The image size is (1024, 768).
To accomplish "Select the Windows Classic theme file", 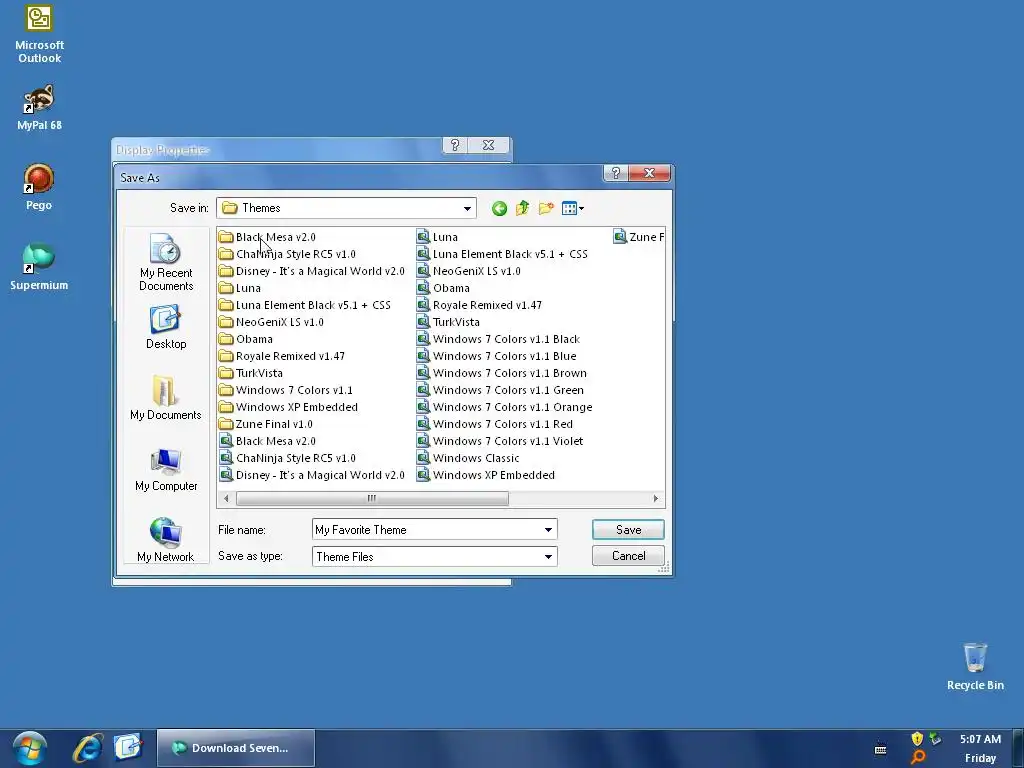I will [x=468, y=458].
